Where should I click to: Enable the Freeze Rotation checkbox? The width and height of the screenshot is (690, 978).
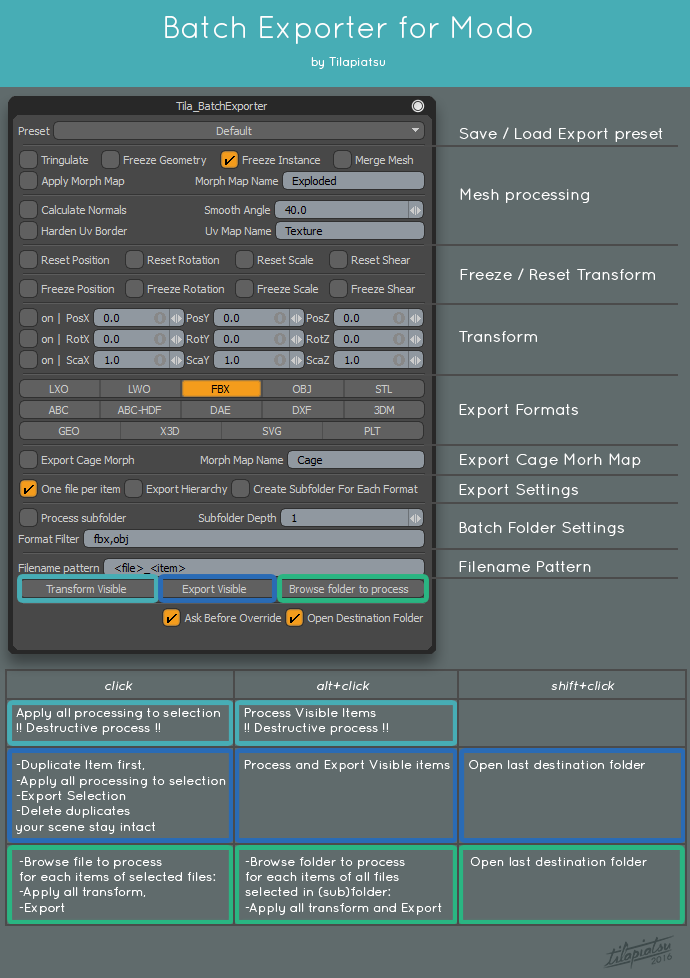tap(134, 289)
